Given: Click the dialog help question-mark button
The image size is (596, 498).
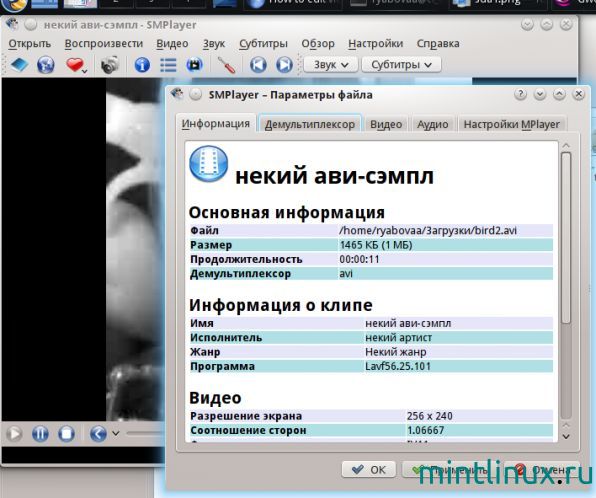Looking at the screenshot, I should click(520, 94).
